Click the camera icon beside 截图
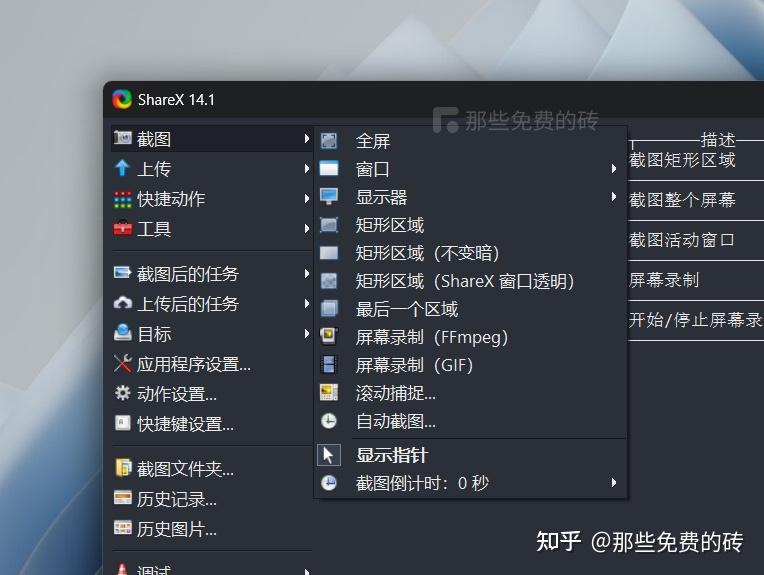 [x=122, y=138]
